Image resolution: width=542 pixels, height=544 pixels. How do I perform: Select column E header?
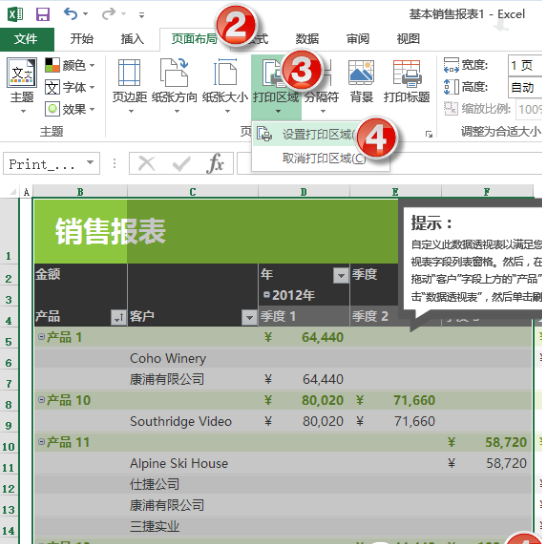[x=395, y=192]
